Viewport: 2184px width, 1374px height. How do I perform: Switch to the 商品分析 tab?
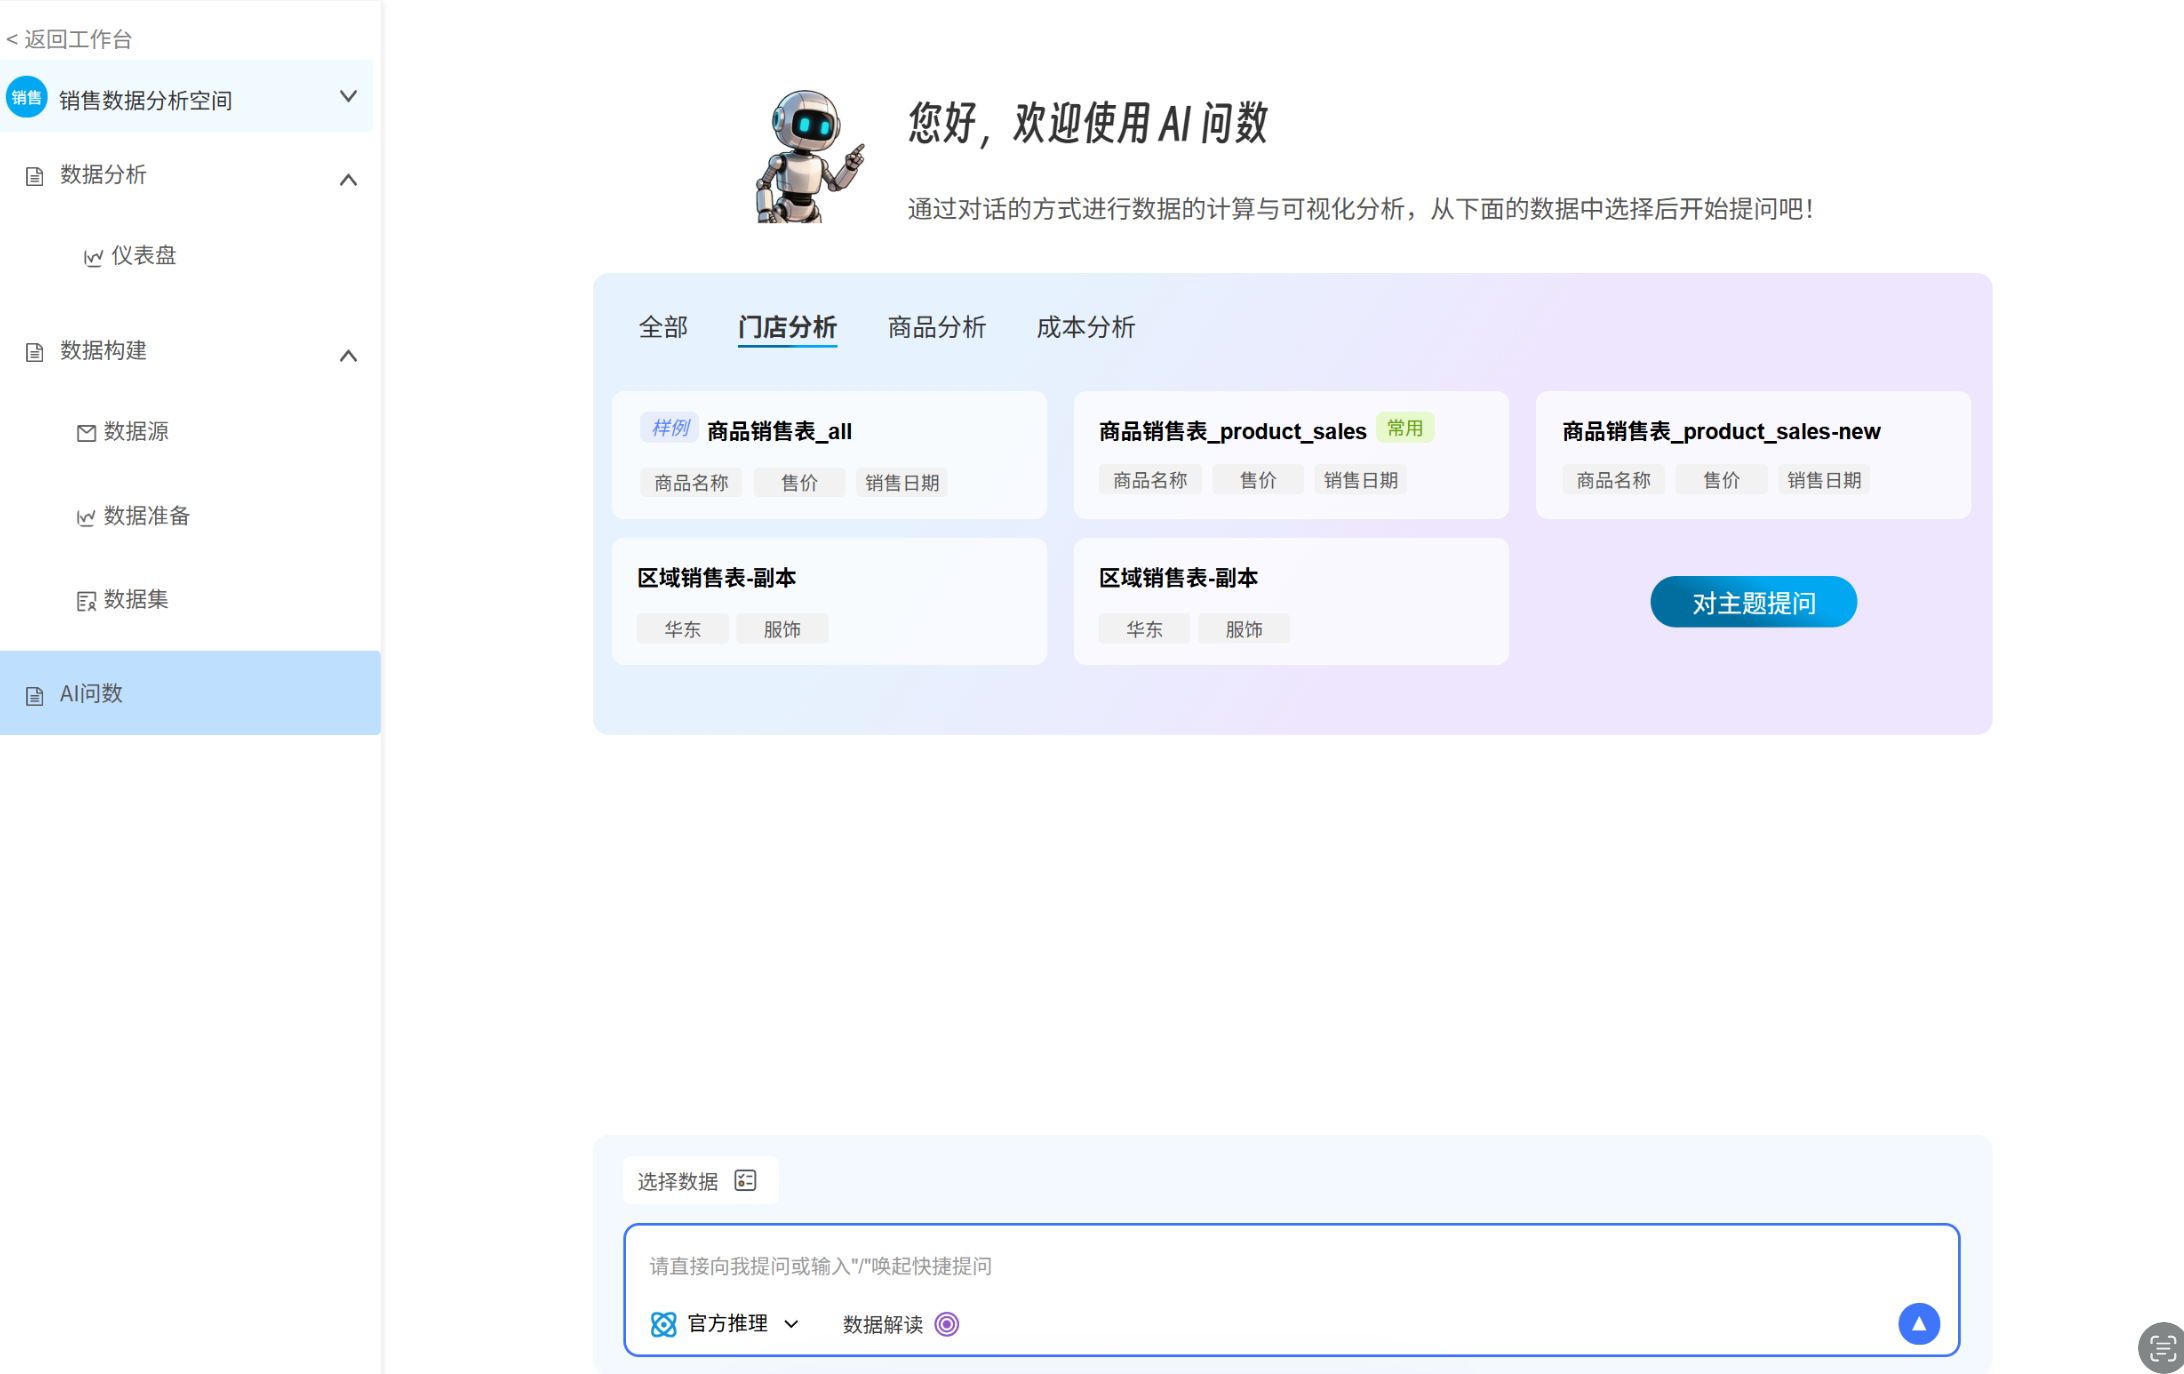point(937,327)
